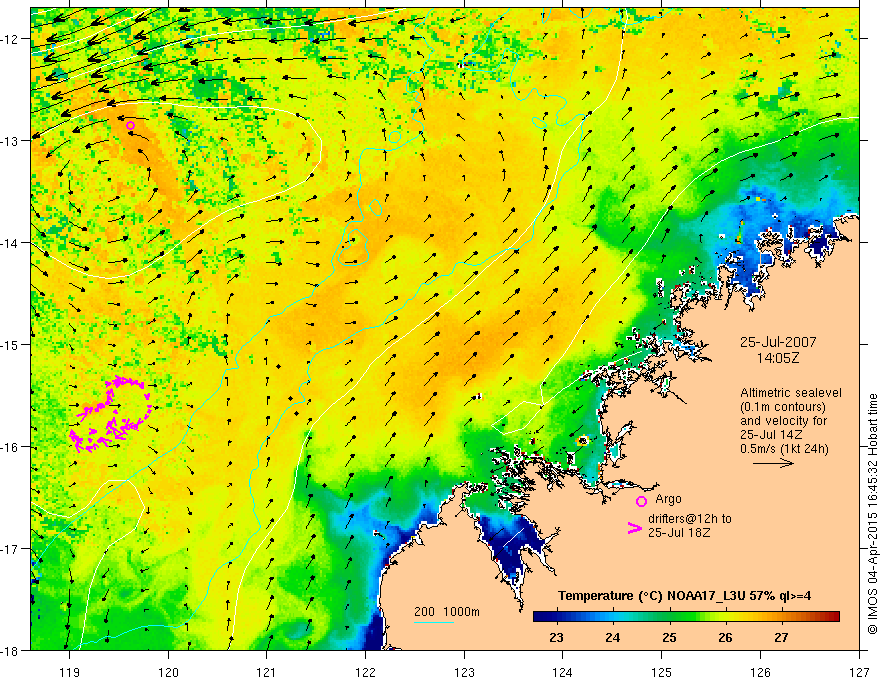Click the '27' colorbar tick label

(x=781, y=637)
